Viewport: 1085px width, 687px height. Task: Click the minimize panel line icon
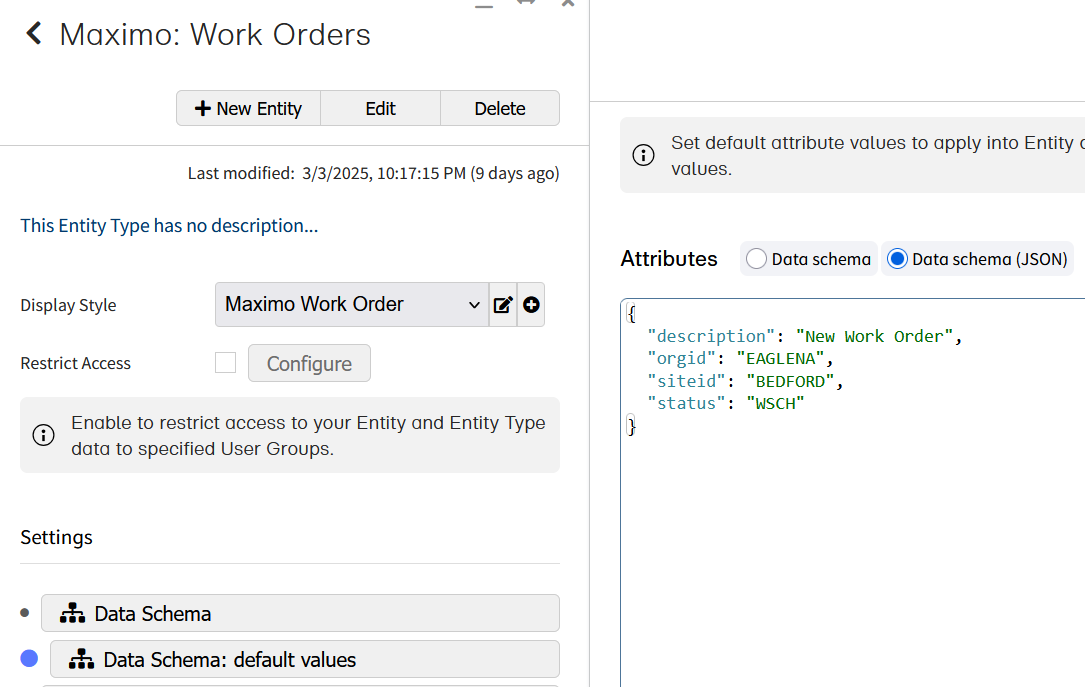(x=484, y=5)
